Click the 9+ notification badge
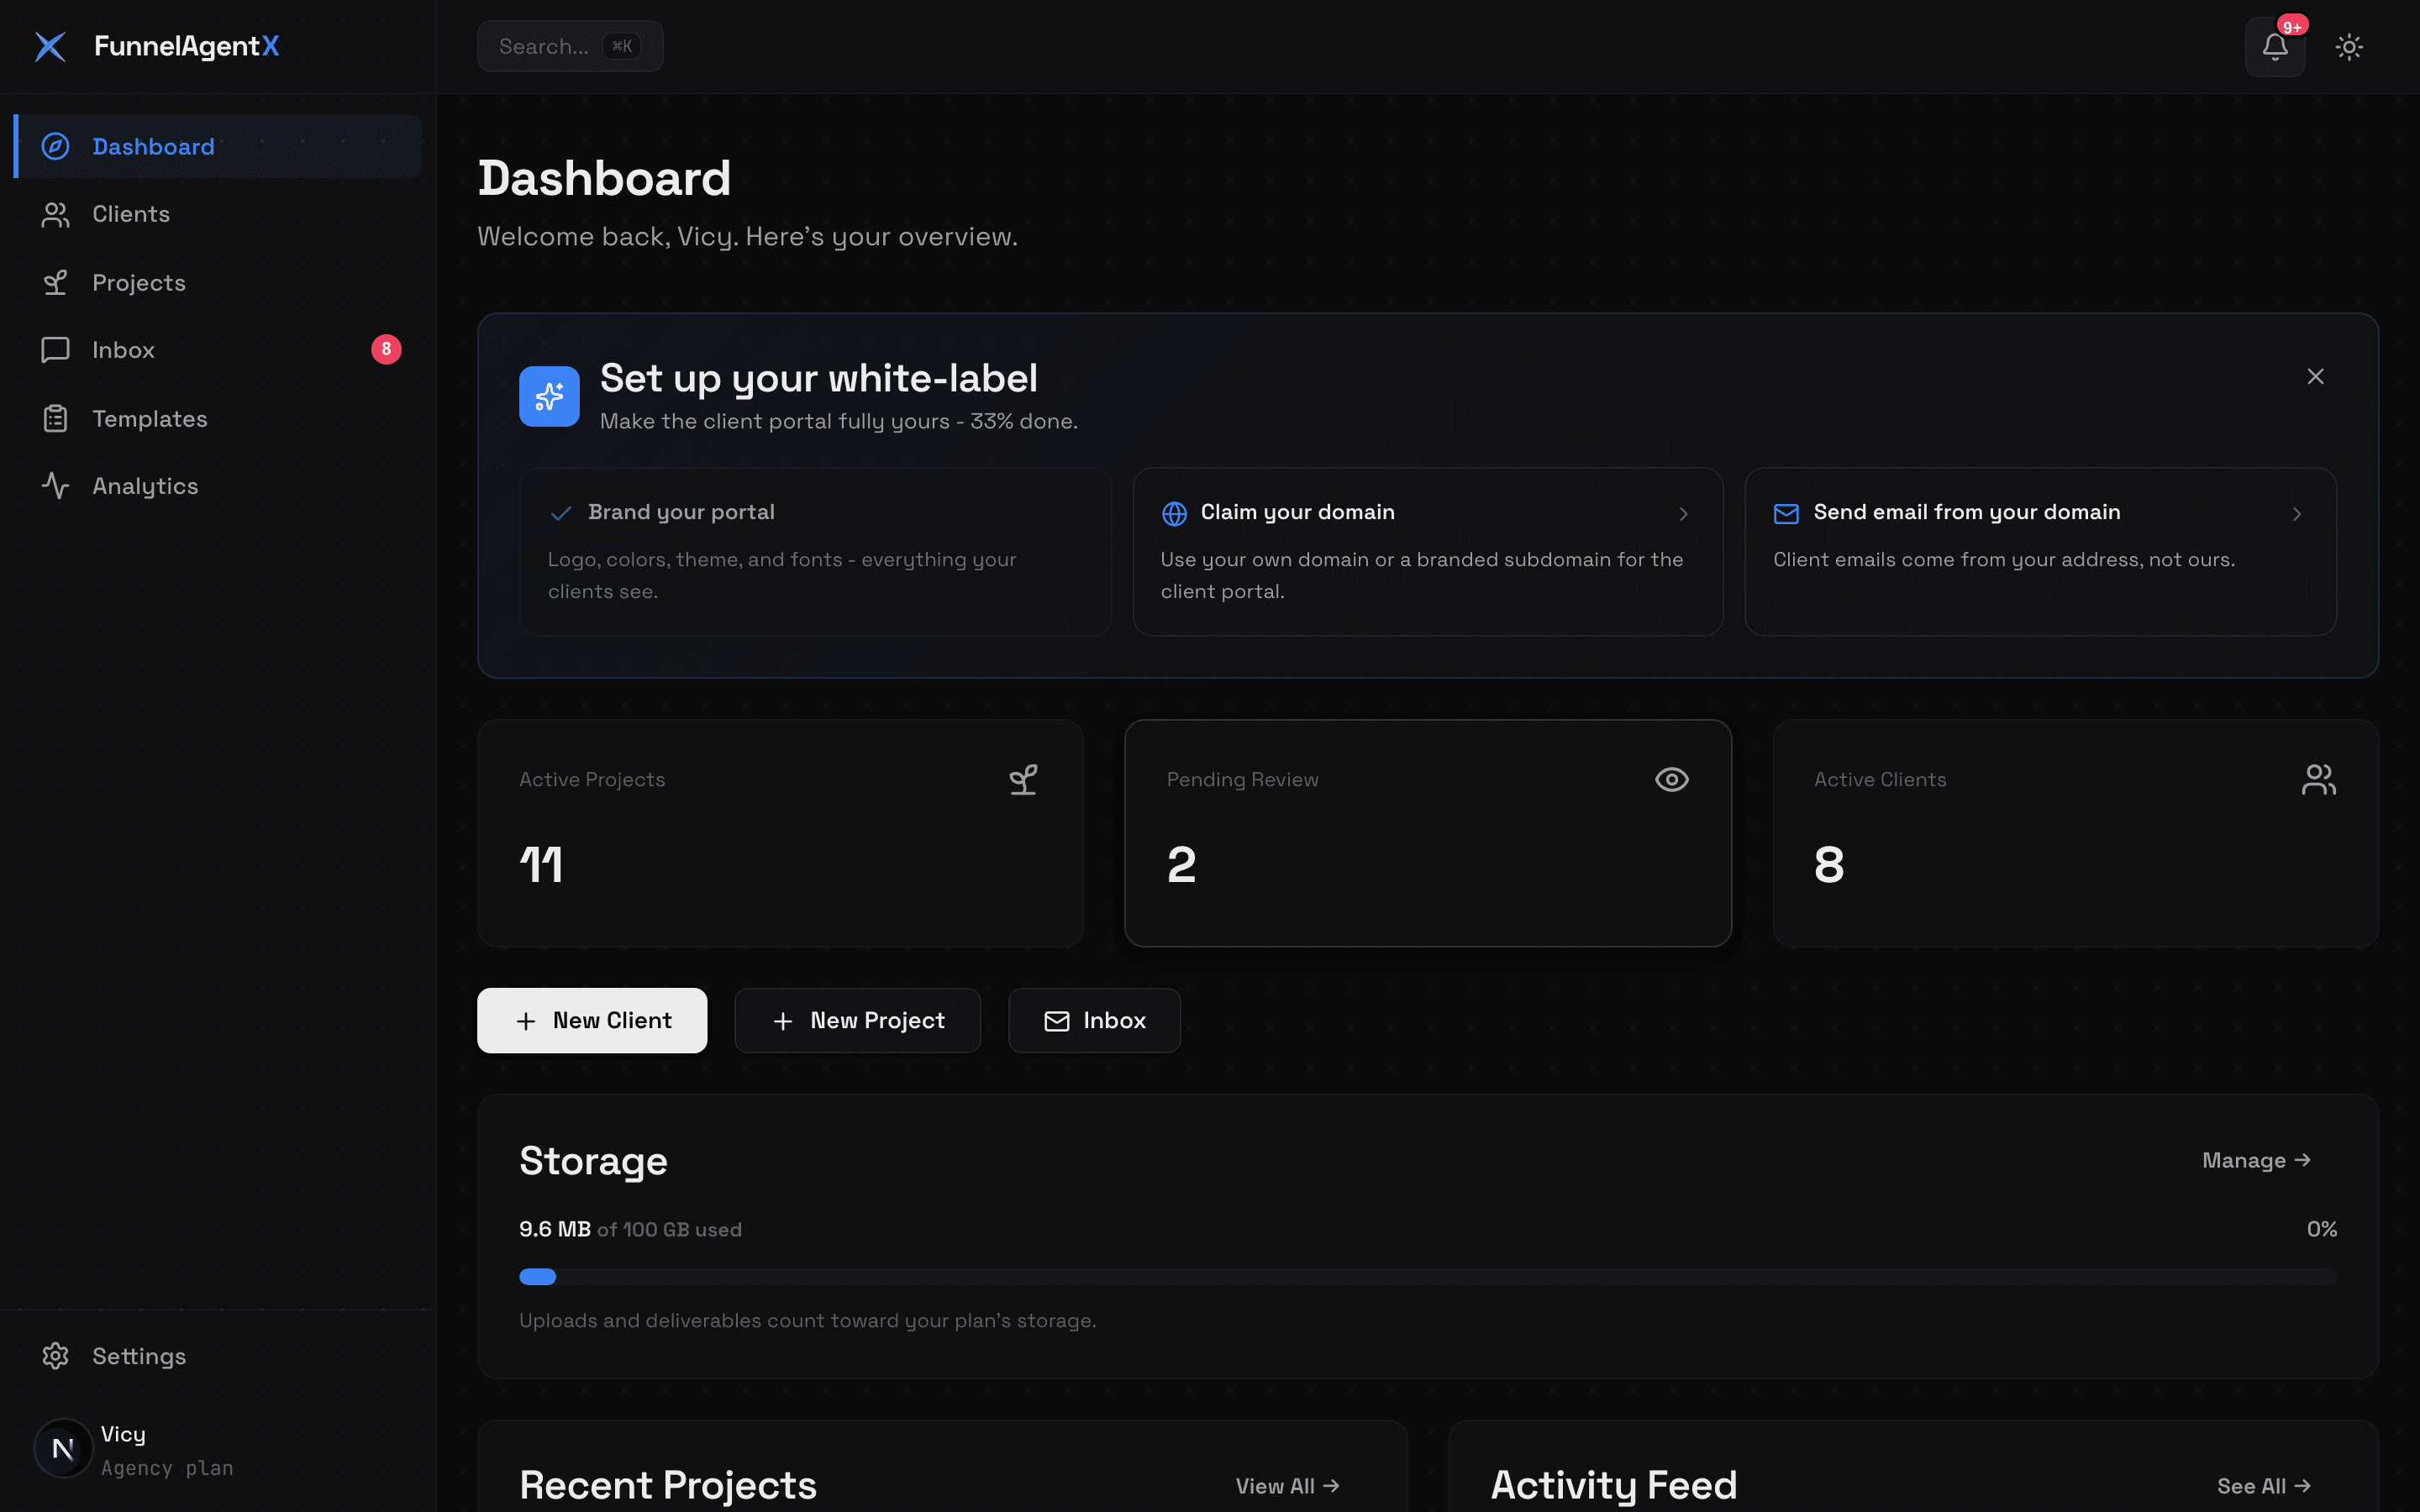The image size is (2420, 1512). 2292,26
